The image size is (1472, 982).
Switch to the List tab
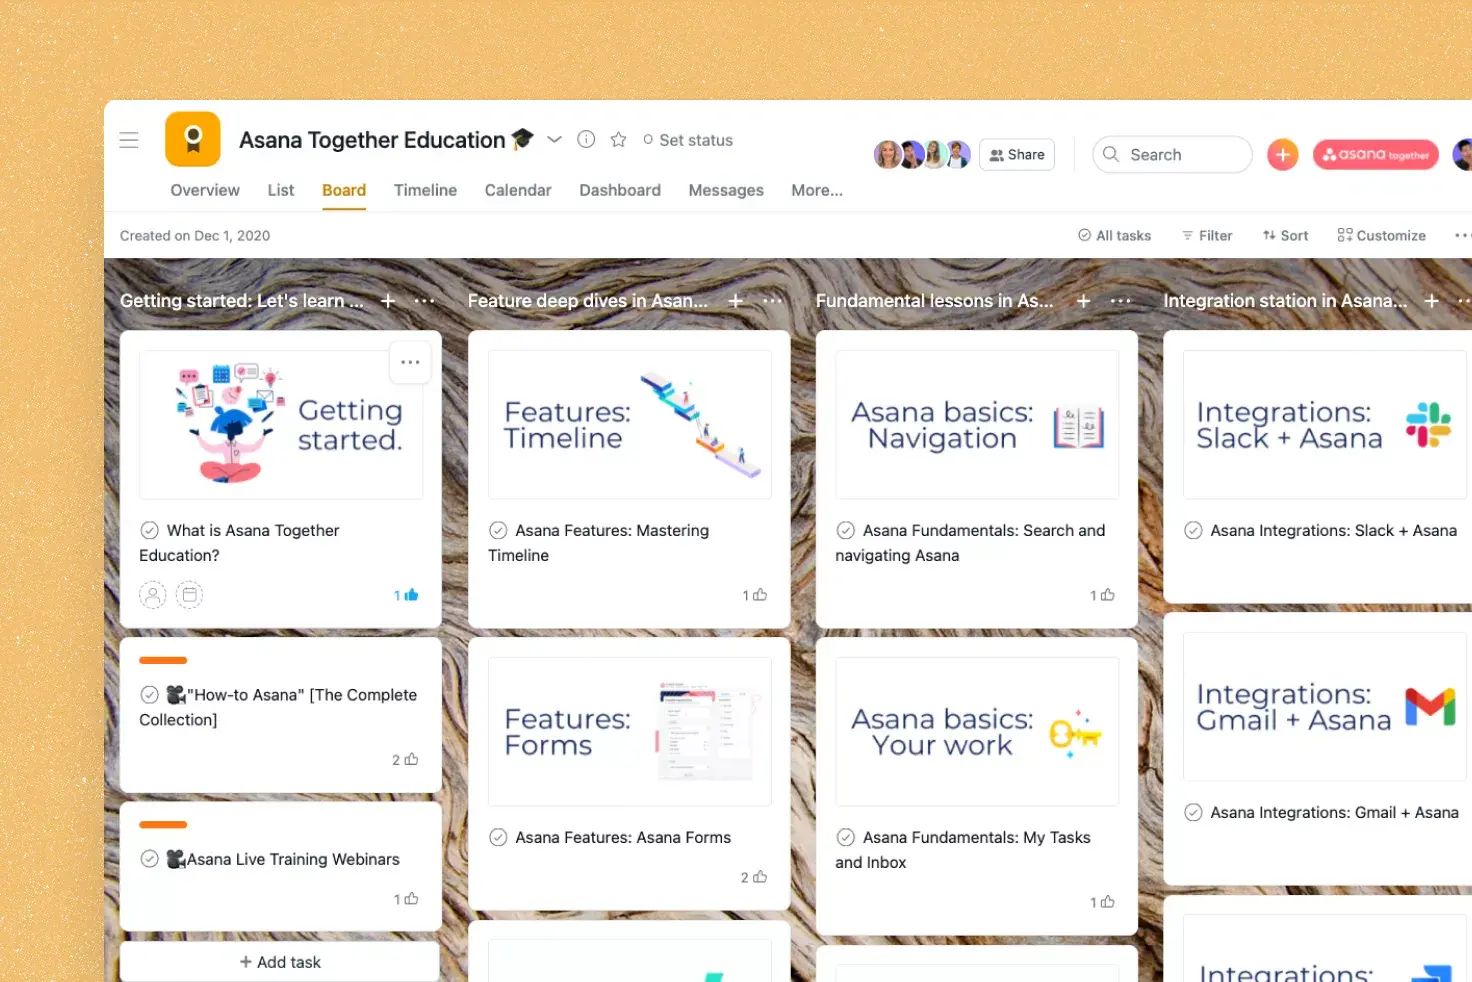click(x=281, y=190)
